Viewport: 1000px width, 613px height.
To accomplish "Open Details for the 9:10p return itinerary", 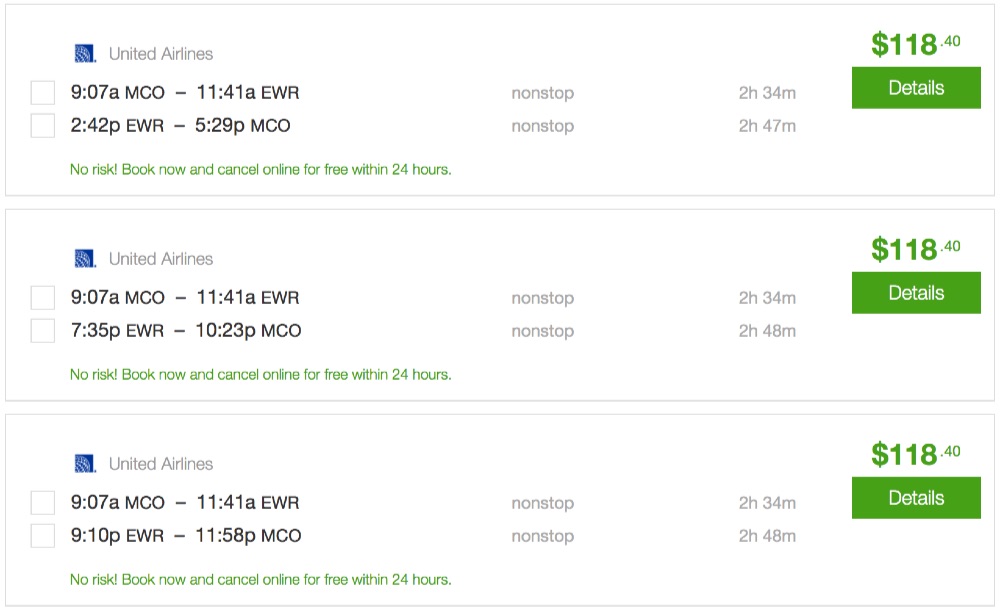I will pos(915,498).
